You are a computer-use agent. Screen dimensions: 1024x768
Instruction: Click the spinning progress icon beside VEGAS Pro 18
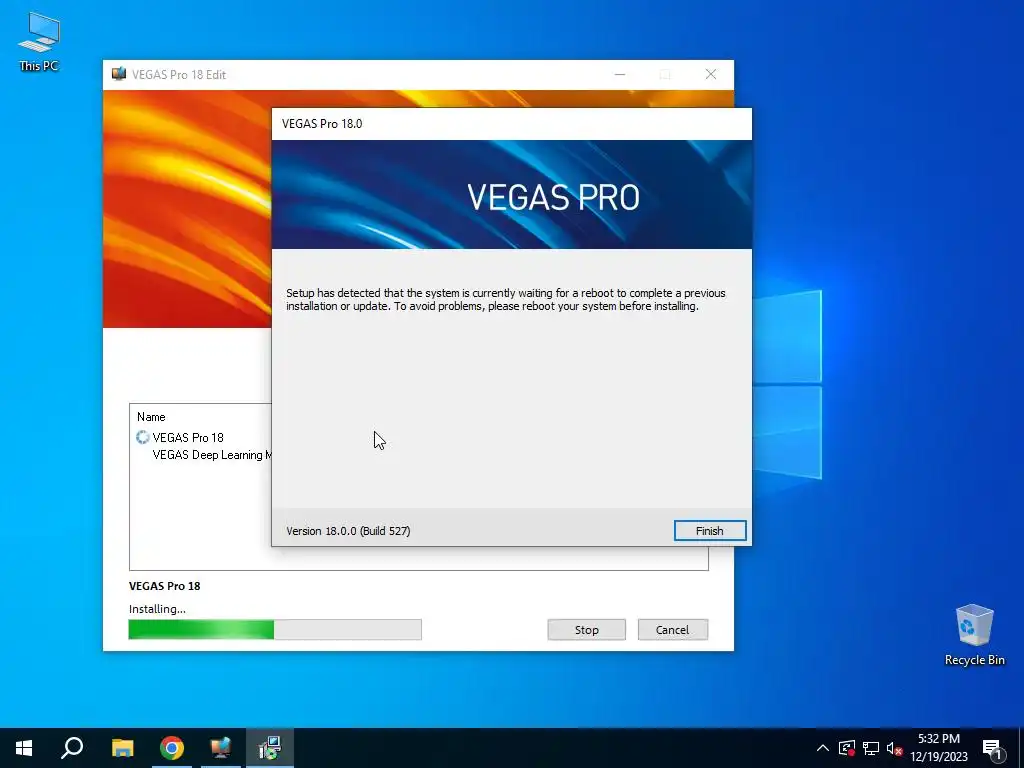click(x=142, y=438)
